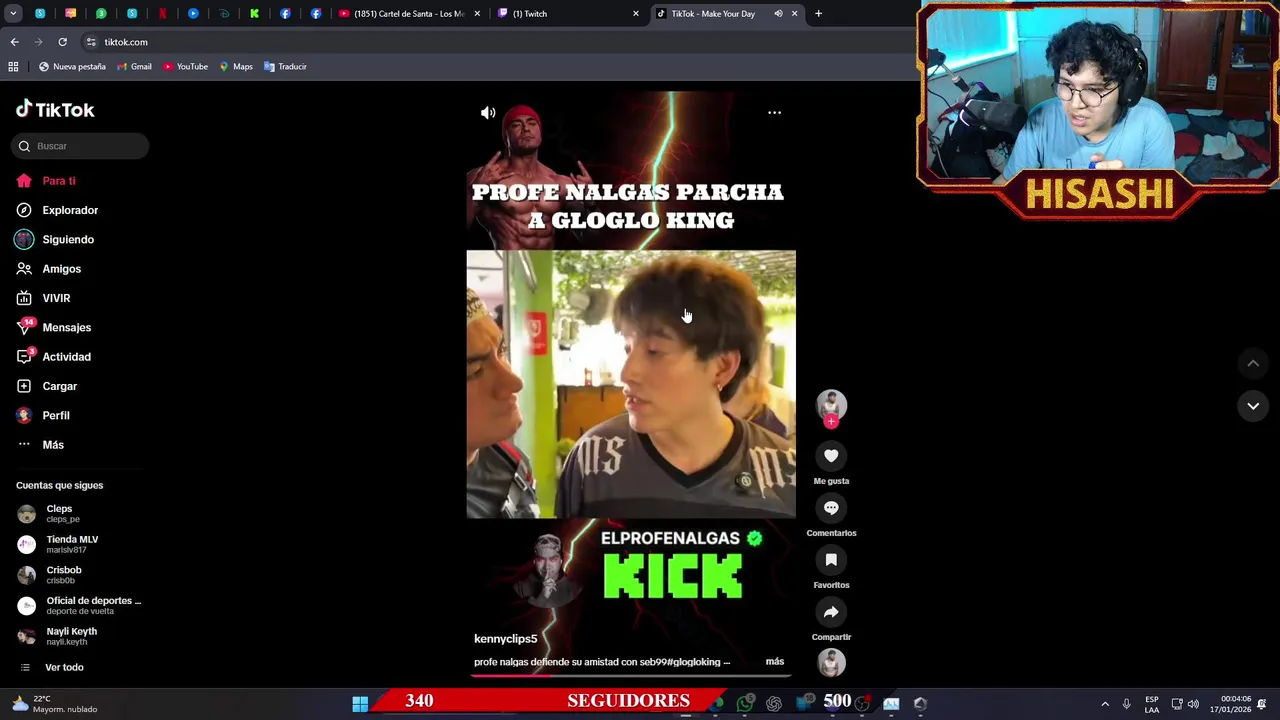Open the YouTube bookmark
Image resolution: width=1280 pixels, height=720 pixels.
click(x=185, y=67)
